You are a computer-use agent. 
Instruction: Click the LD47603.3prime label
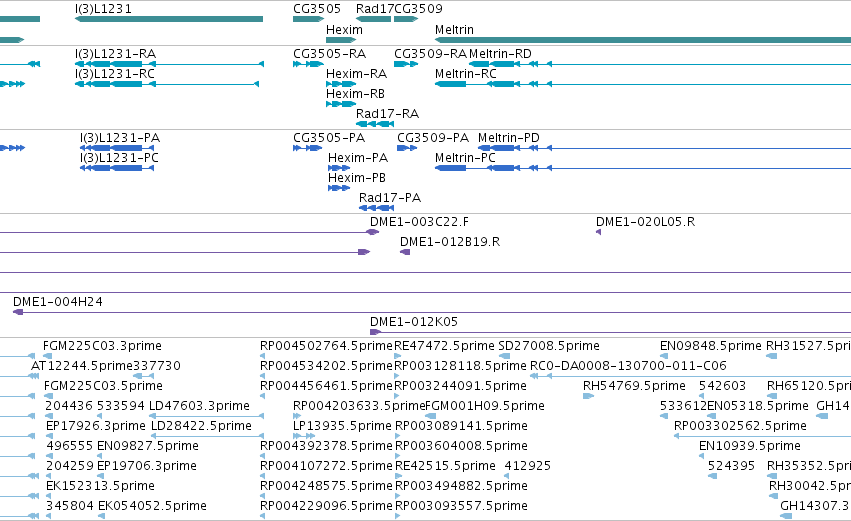click(199, 406)
